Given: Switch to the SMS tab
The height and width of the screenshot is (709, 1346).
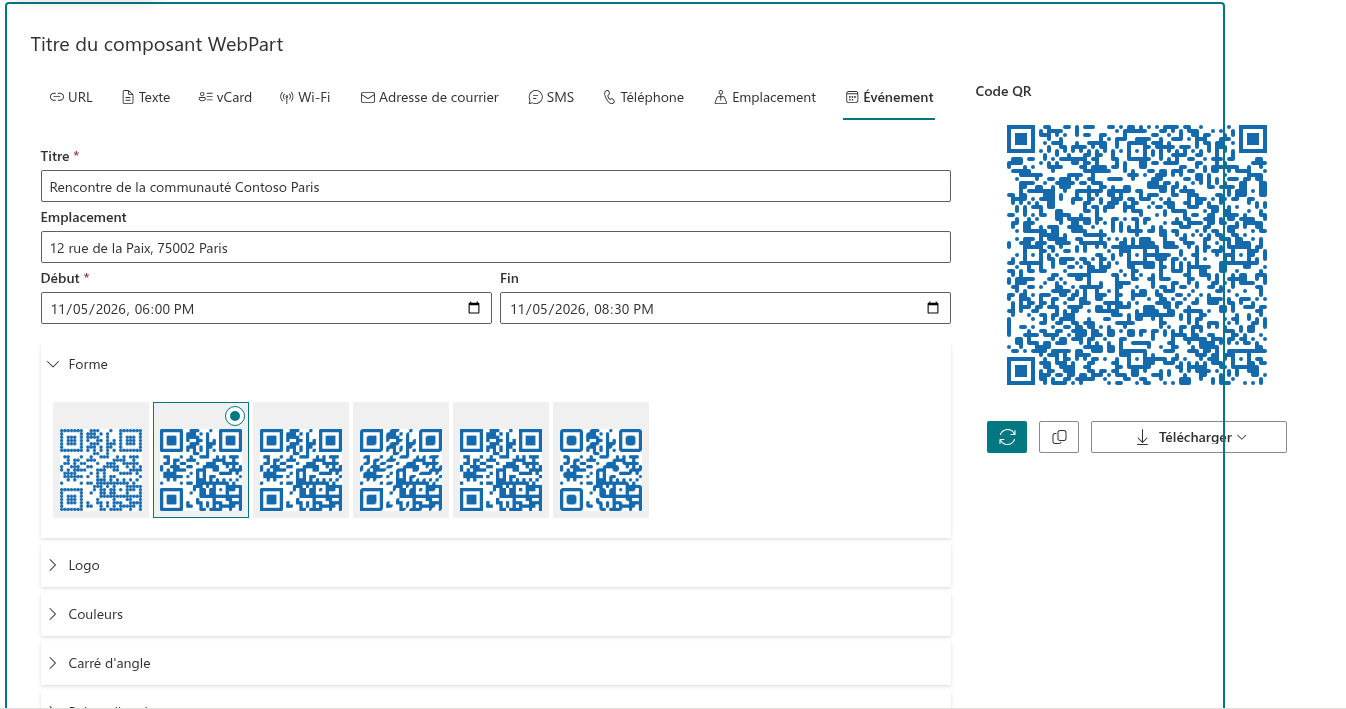Looking at the screenshot, I should [551, 97].
